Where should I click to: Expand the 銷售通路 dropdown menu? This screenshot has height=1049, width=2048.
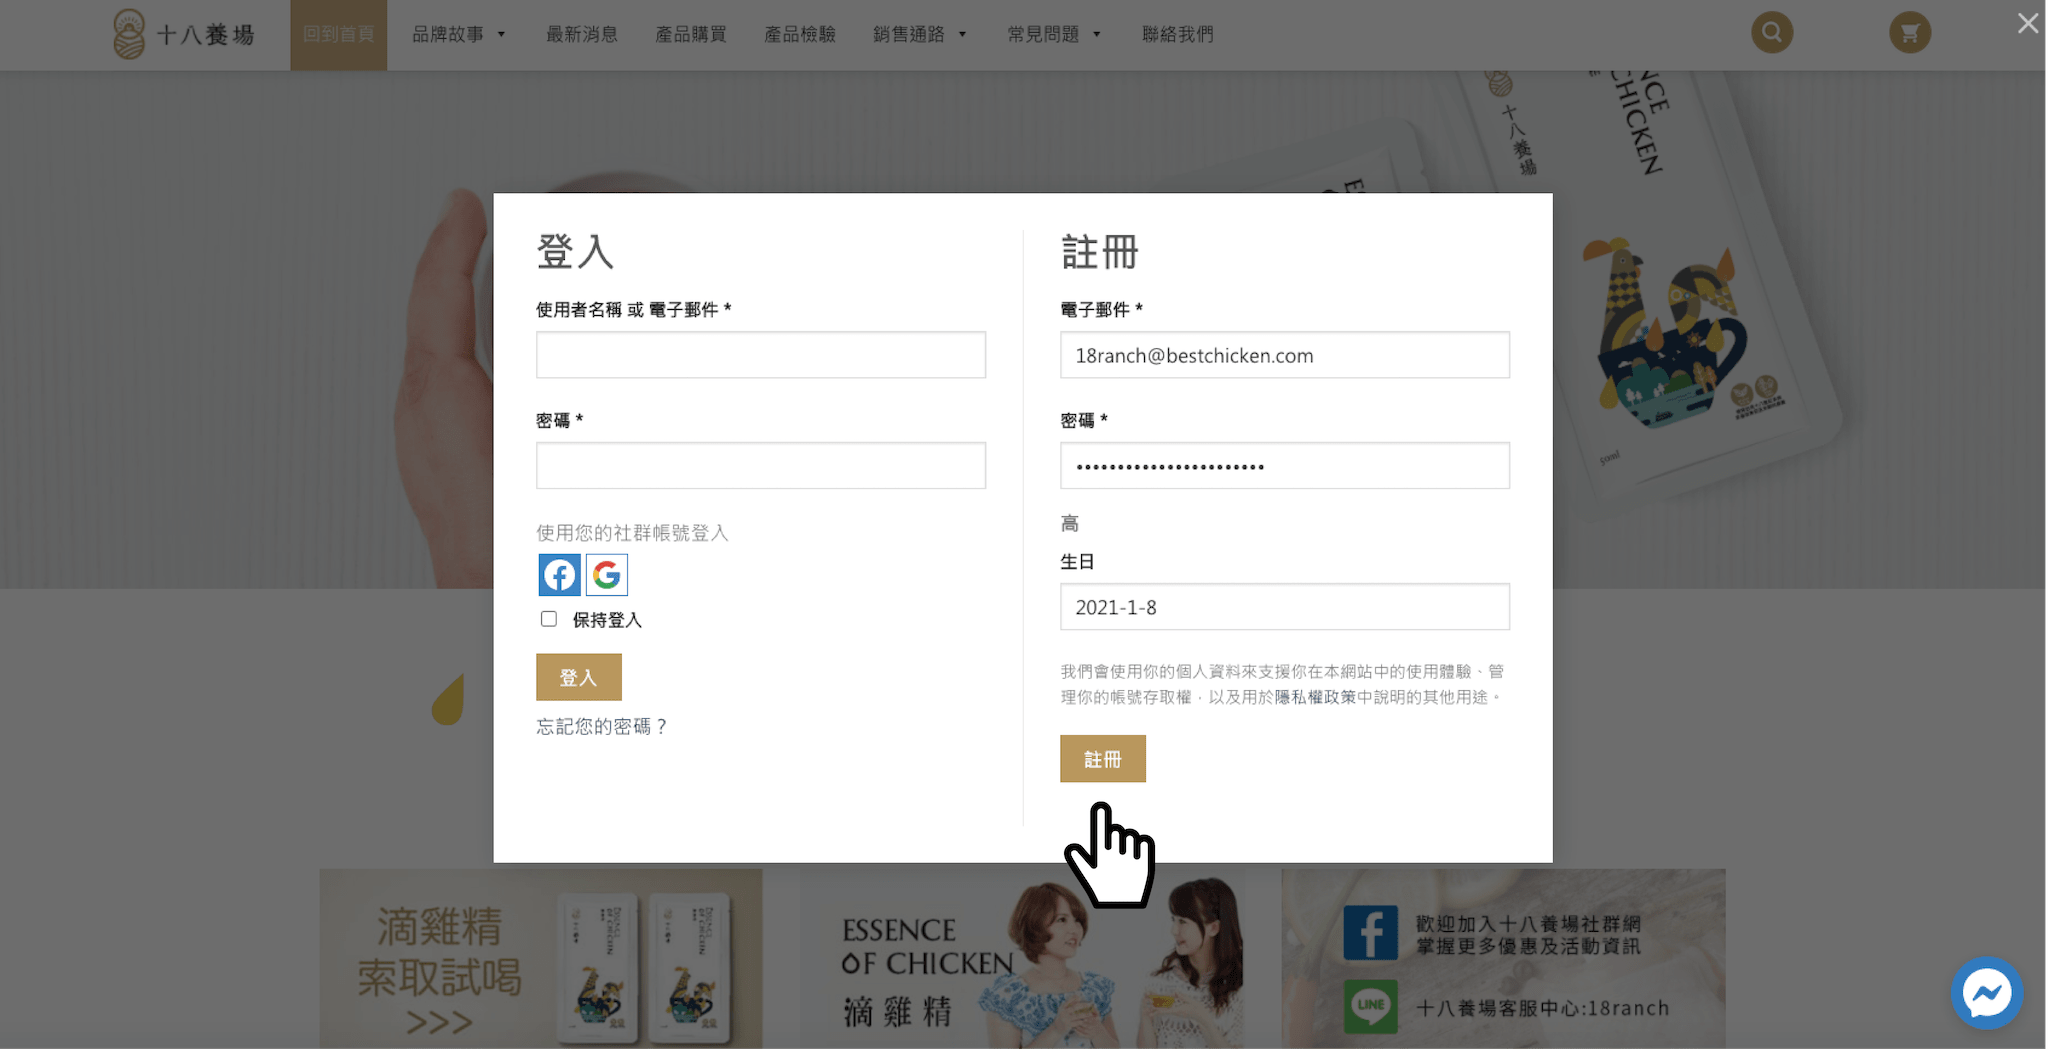click(x=919, y=35)
